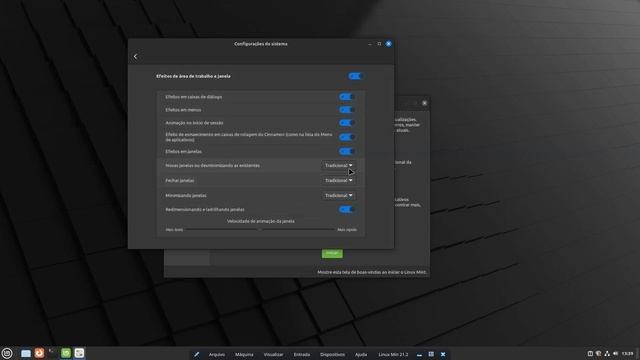Adjust the Velocidade de animação da janela slider
Screen dimensions: 640x360
coord(260,230)
